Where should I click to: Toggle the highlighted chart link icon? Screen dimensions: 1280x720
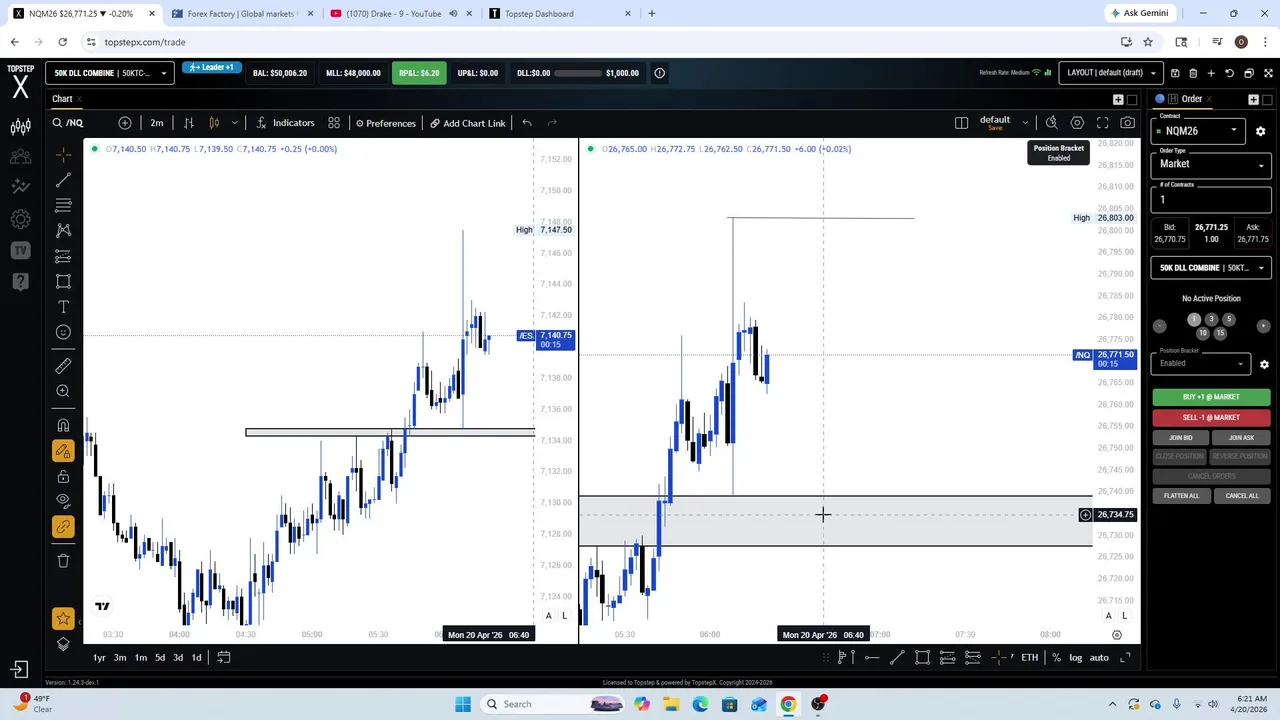click(x=63, y=527)
